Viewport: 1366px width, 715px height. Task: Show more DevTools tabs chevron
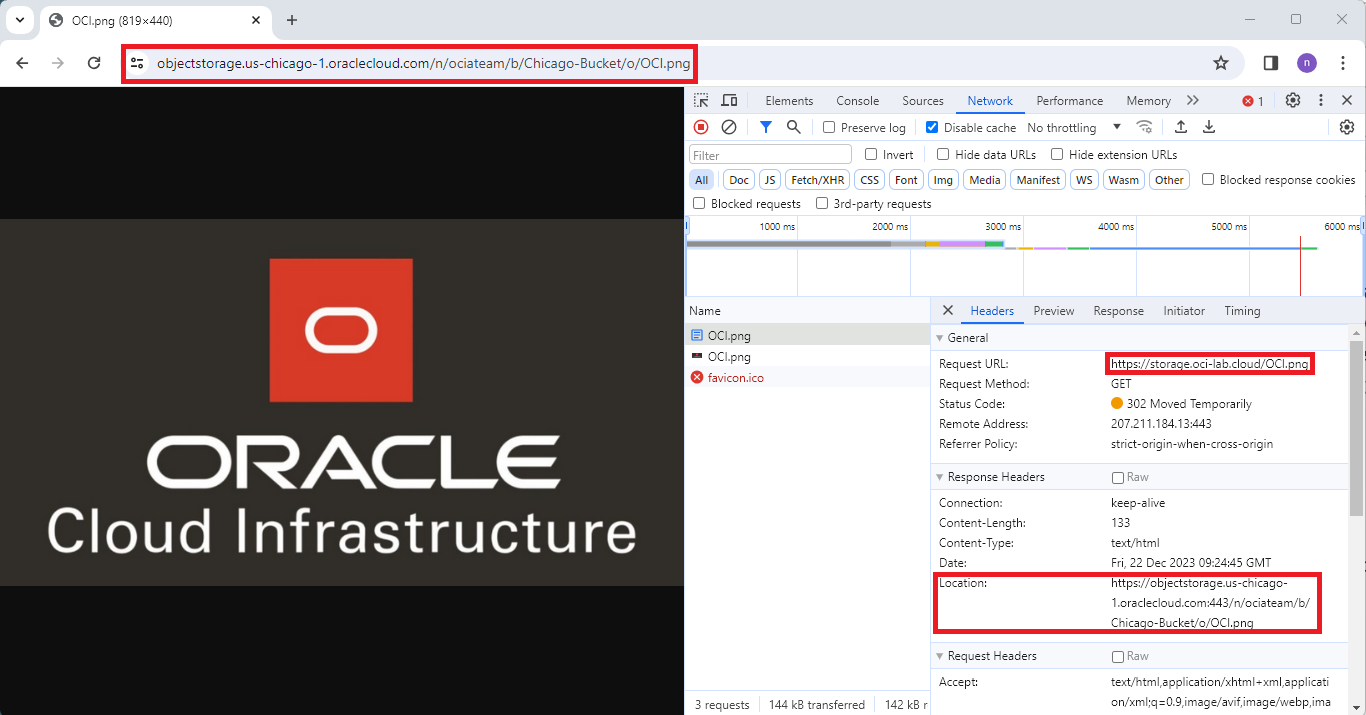click(1192, 100)
